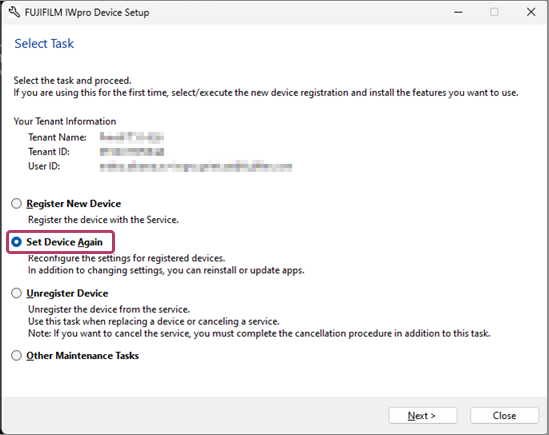Select the Unregister Device radio button
Viewport: 549px width, 435px height.
pyautogui.click(x=16, y=293)
